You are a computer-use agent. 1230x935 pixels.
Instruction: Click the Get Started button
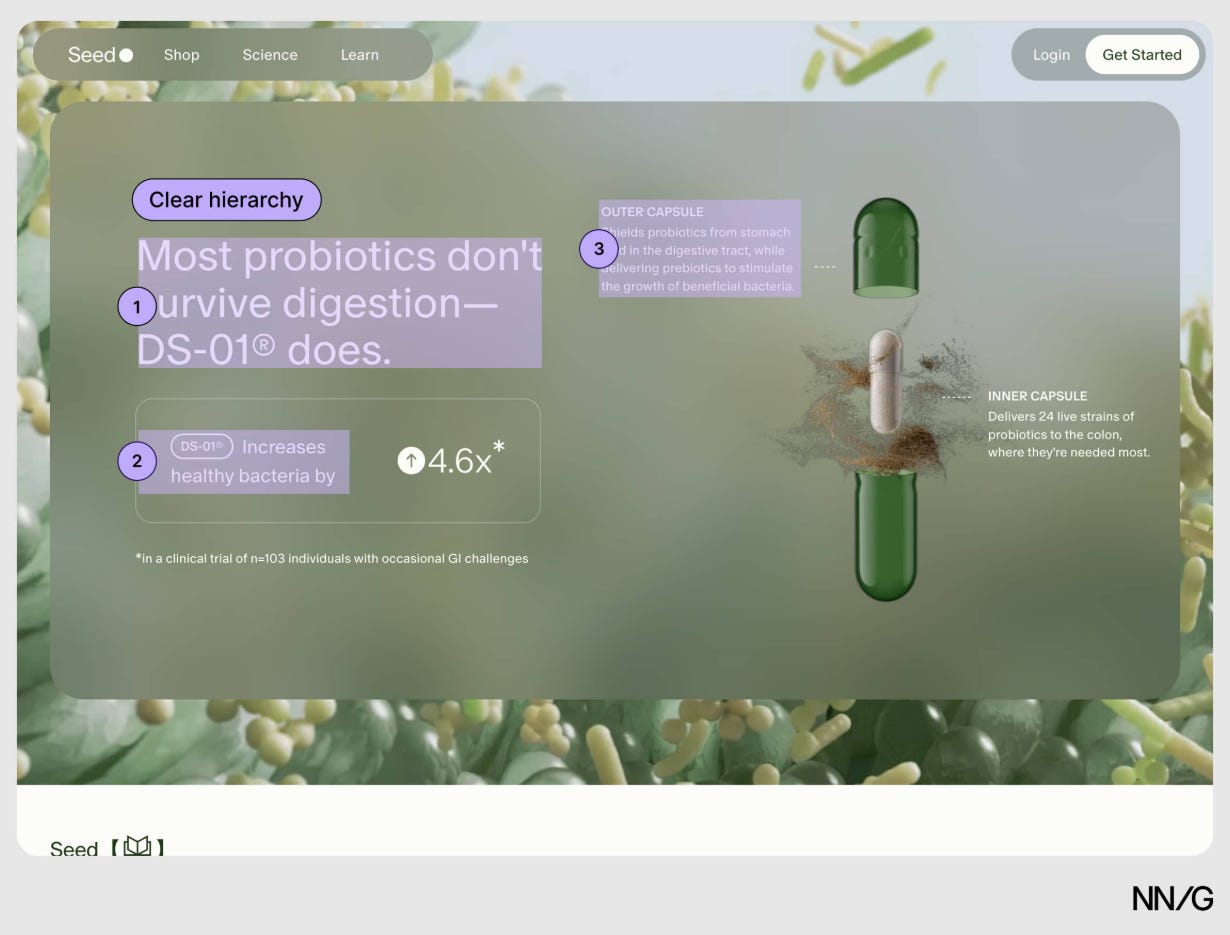coord(1142,55)
